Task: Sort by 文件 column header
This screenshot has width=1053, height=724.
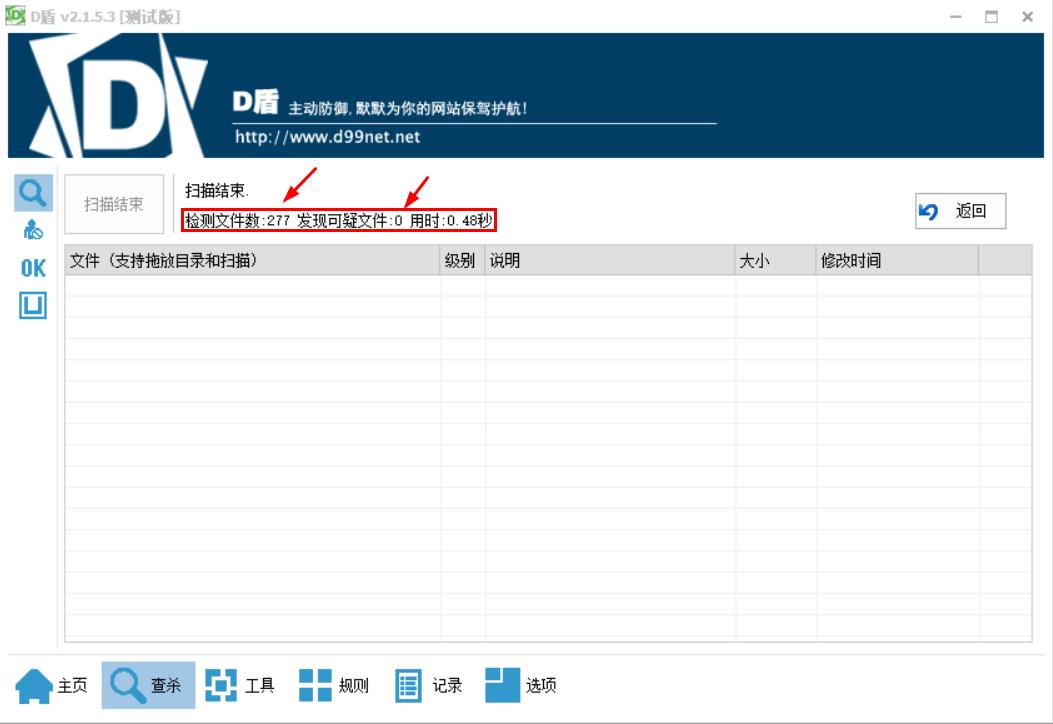Action: [x=253, y=261]
